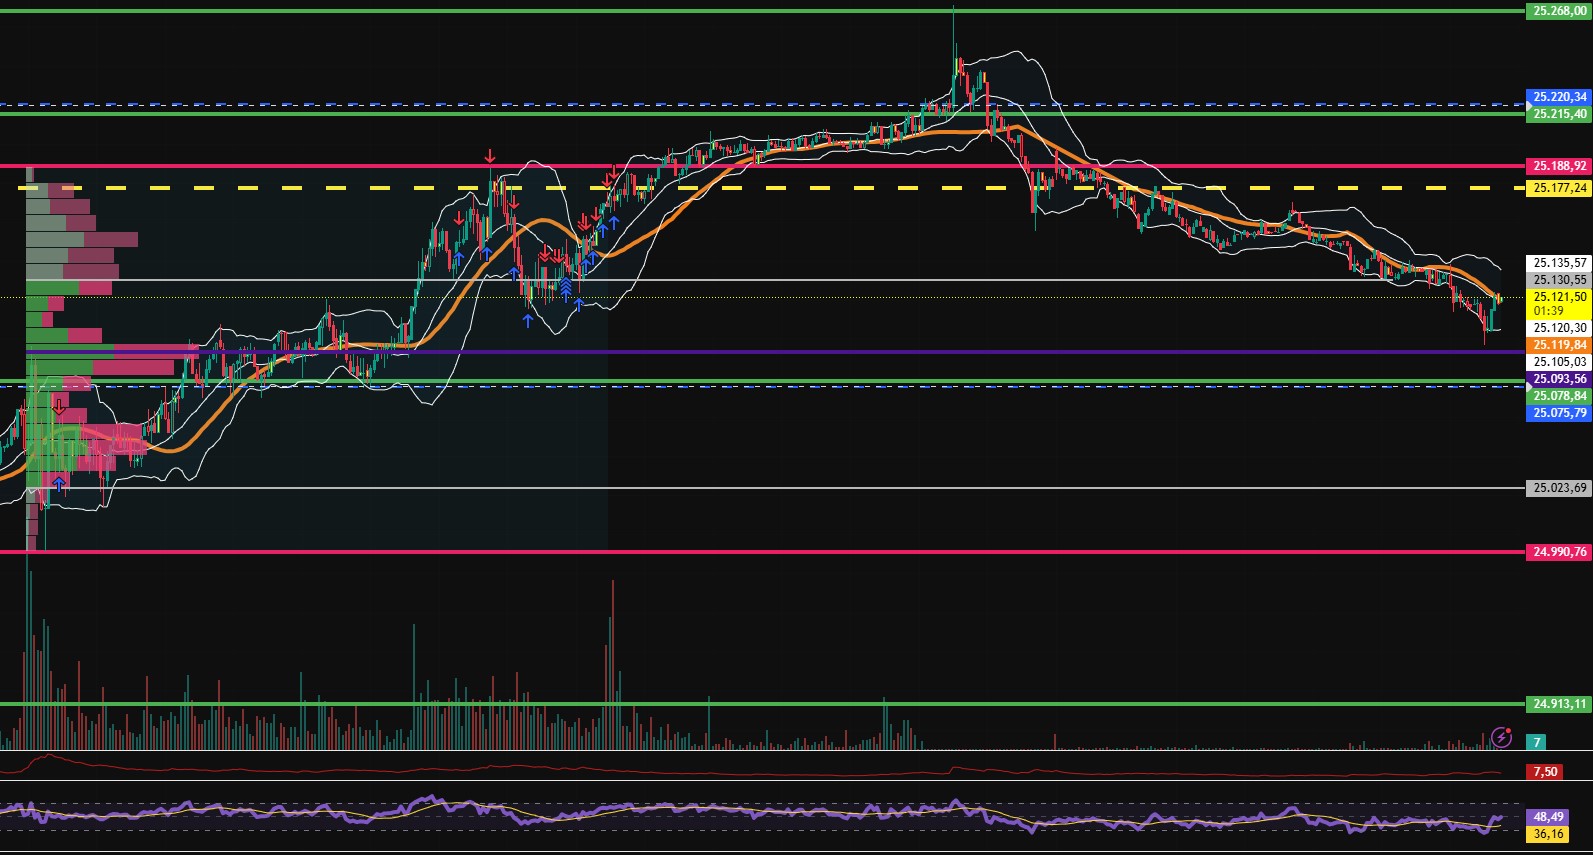This screenshot has height=855, width=1593.
Task: Select the yellow 25.177,24 price label
Action: pyautogui.click(x=1559, y=188)
